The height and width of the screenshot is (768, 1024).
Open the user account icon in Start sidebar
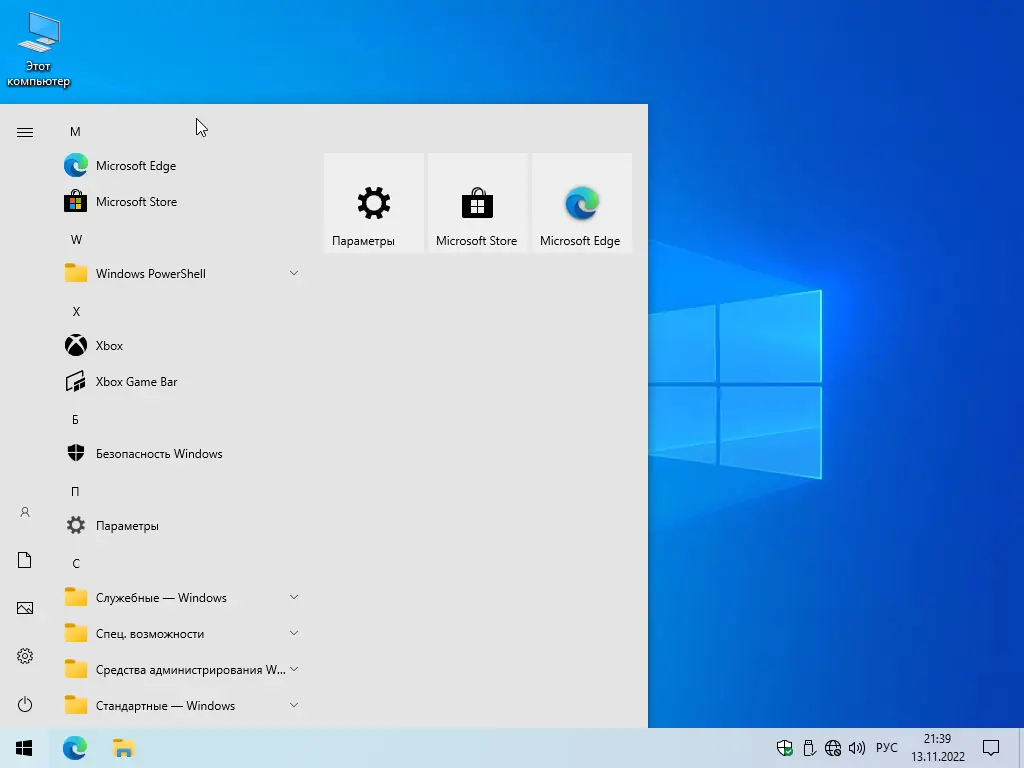point(25,512)
